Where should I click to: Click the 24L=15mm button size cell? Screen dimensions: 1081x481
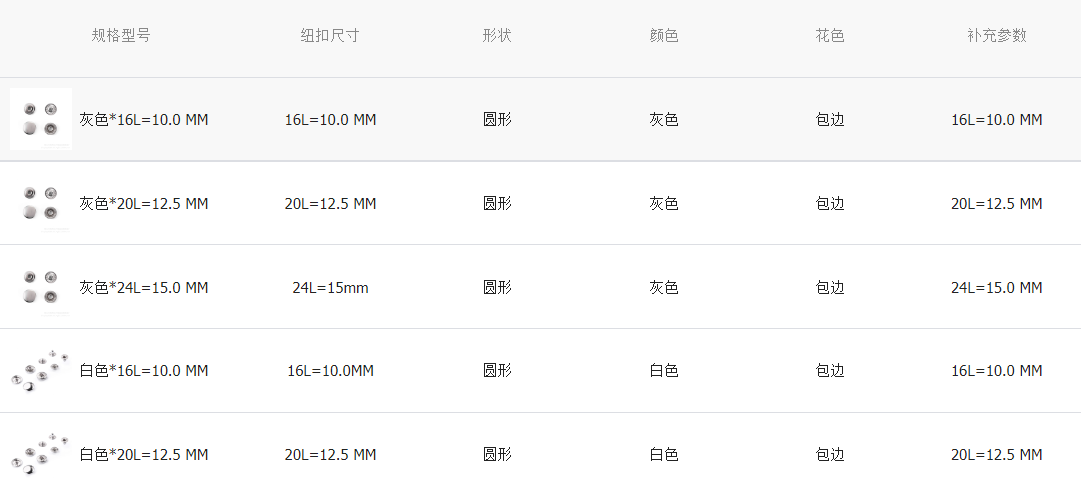point(330,288)
